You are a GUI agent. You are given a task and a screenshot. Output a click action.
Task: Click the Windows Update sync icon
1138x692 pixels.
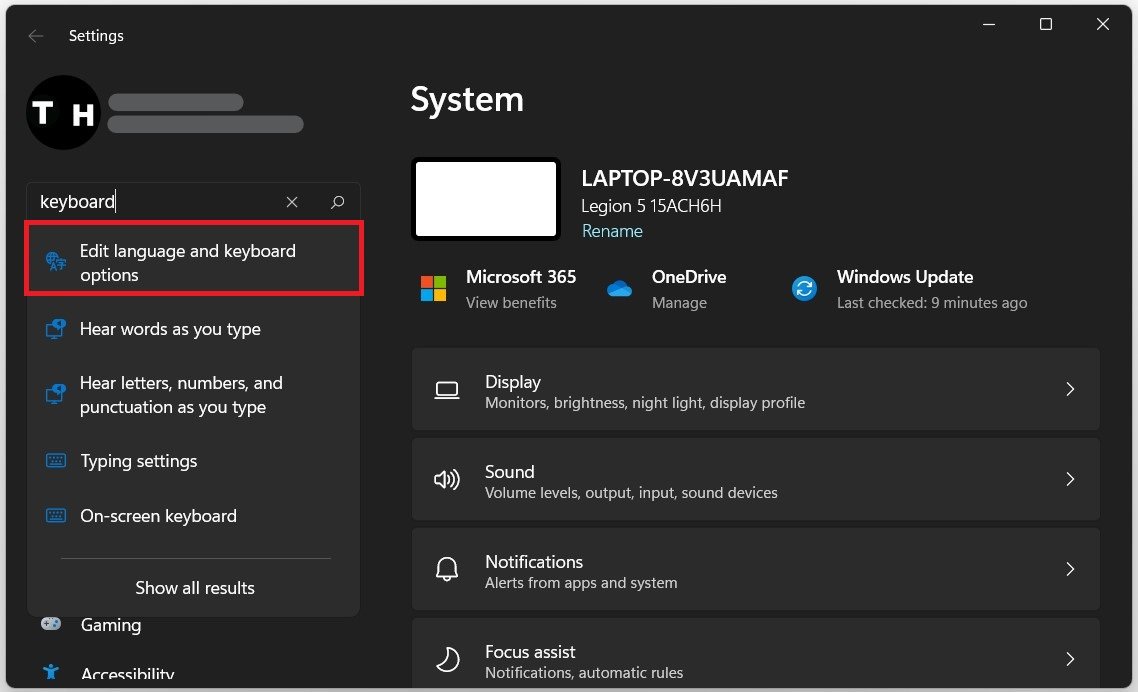point(804,289)
